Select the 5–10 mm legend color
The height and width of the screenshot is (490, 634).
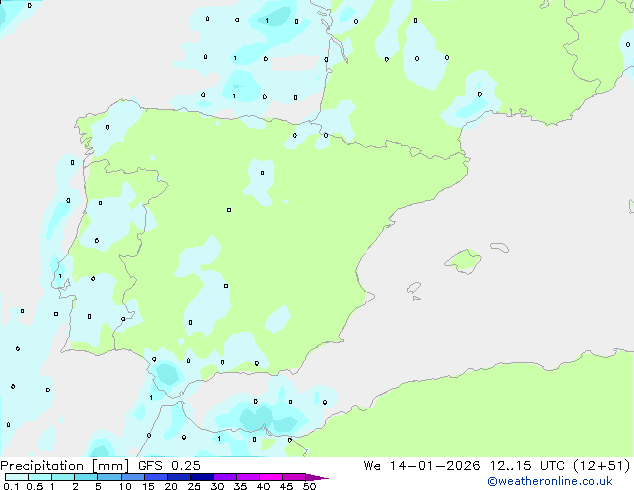(x=109, y=477)
